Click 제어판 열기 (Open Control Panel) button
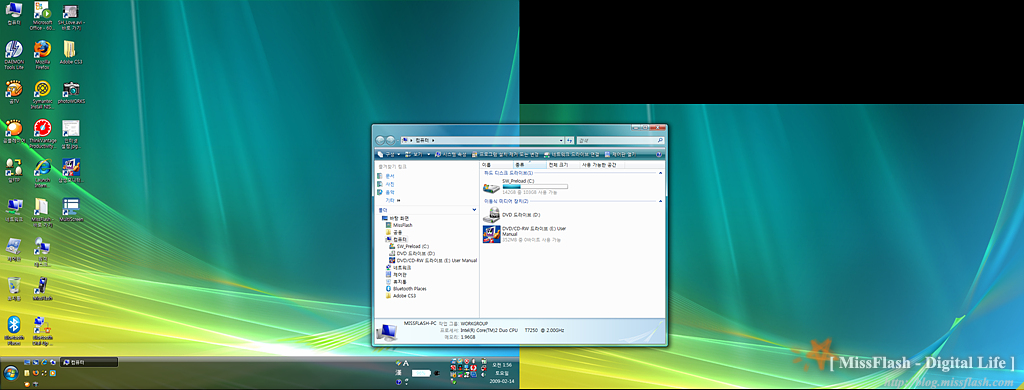 (620, 154)
